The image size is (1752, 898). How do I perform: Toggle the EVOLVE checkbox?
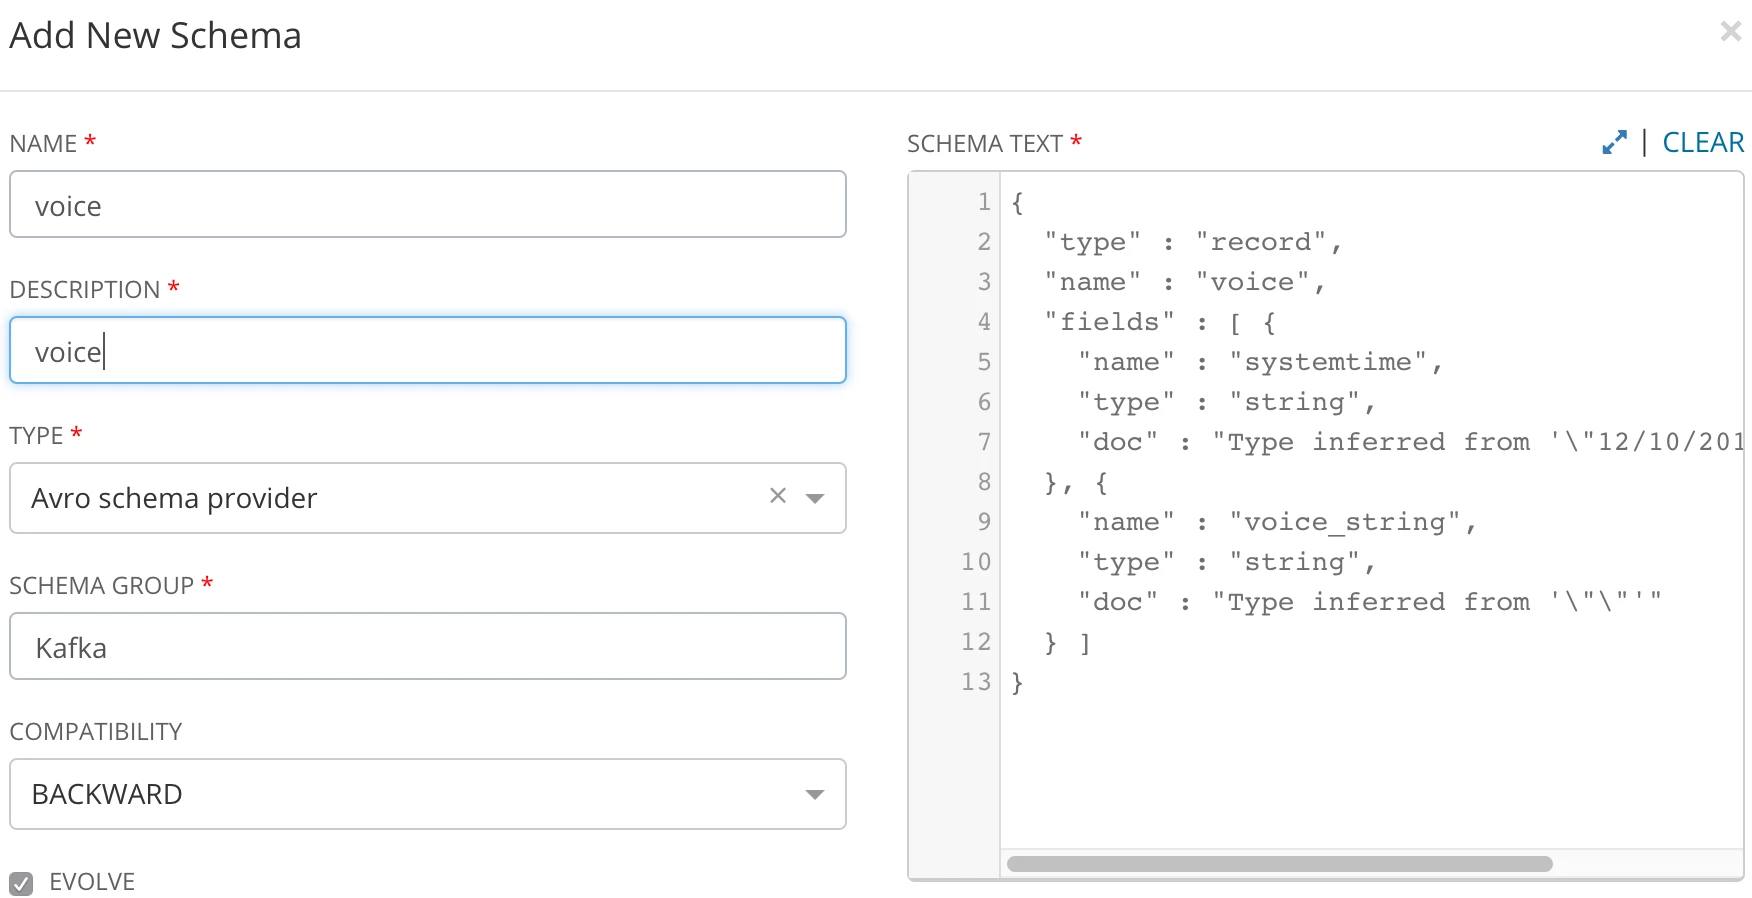[21, 883]
